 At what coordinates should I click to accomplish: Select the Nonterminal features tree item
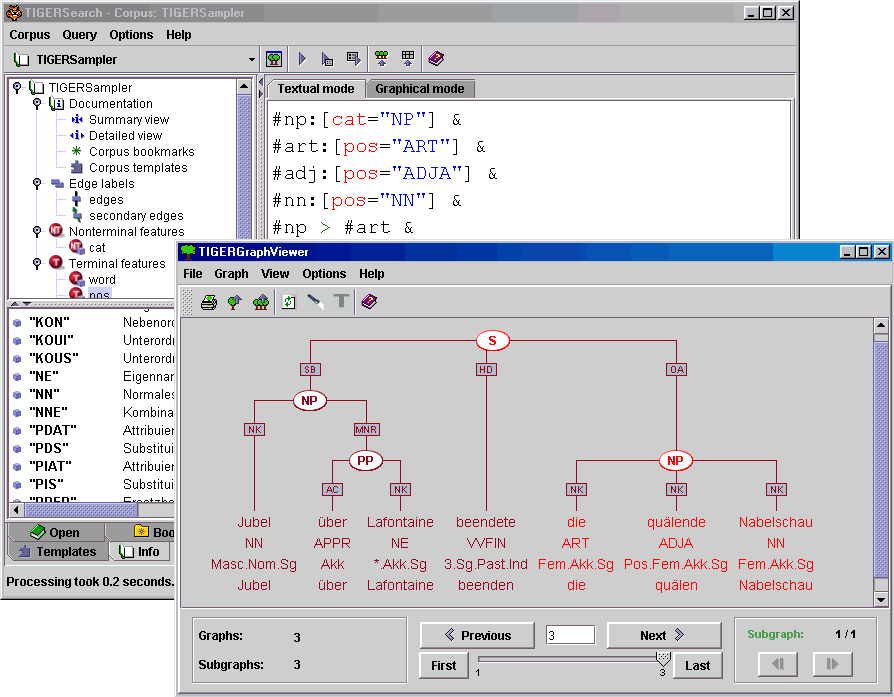[x=127, y=232]
